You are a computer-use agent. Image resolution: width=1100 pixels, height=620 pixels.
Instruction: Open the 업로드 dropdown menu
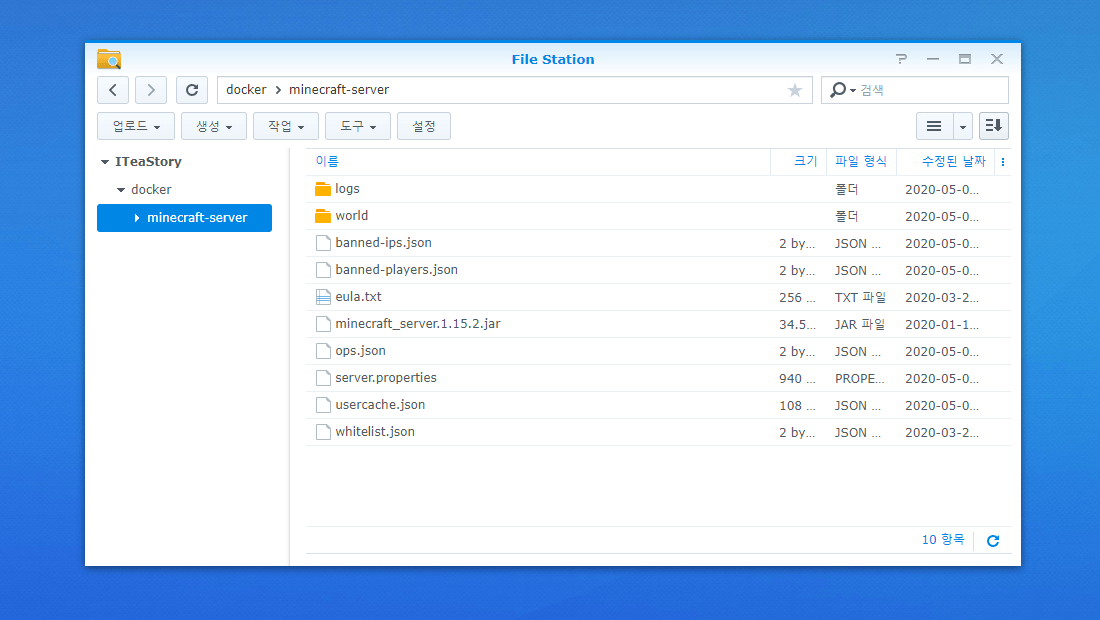(x=136, y=126)
